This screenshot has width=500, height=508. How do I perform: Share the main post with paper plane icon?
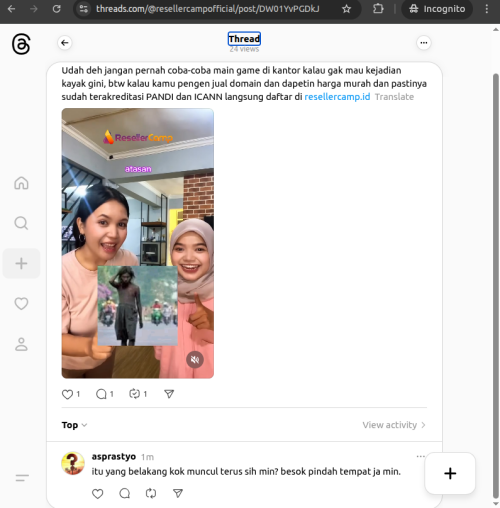(169, 394)
